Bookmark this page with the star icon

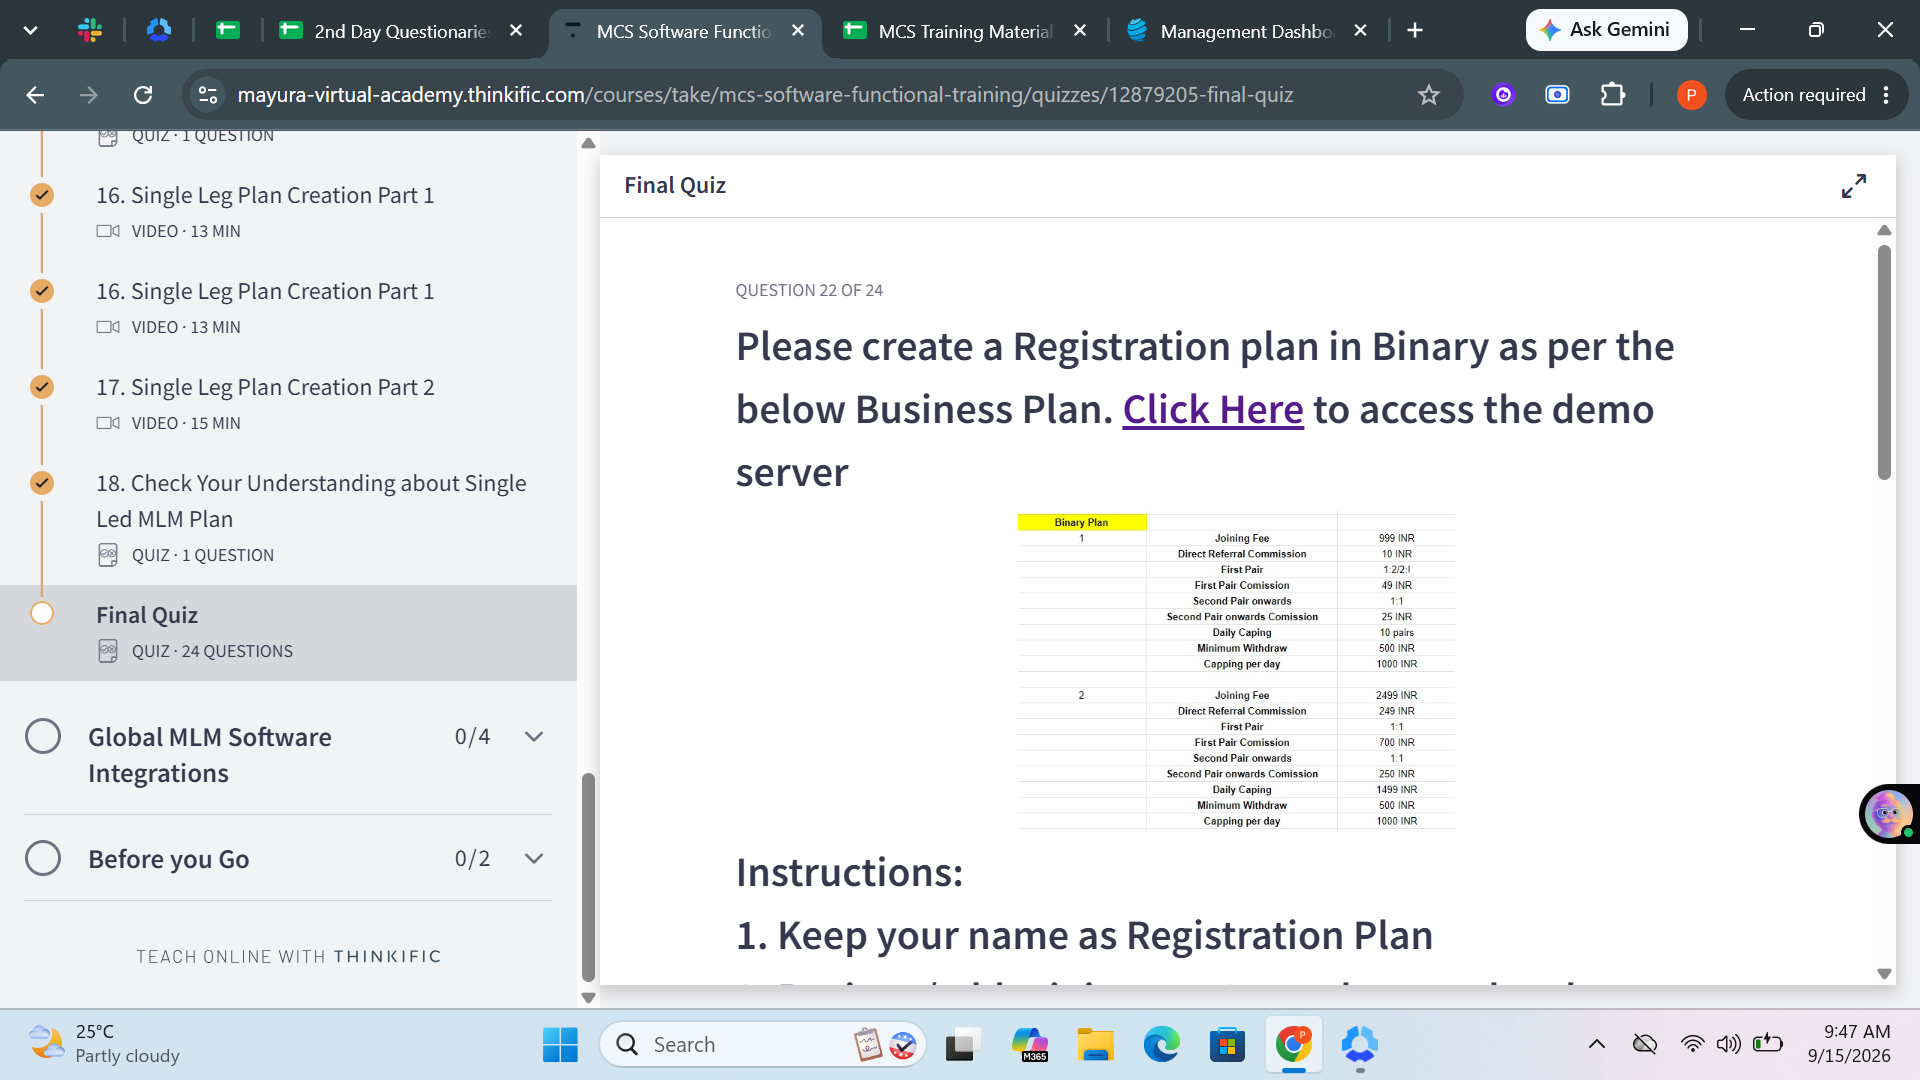[x=1428, y=95]
